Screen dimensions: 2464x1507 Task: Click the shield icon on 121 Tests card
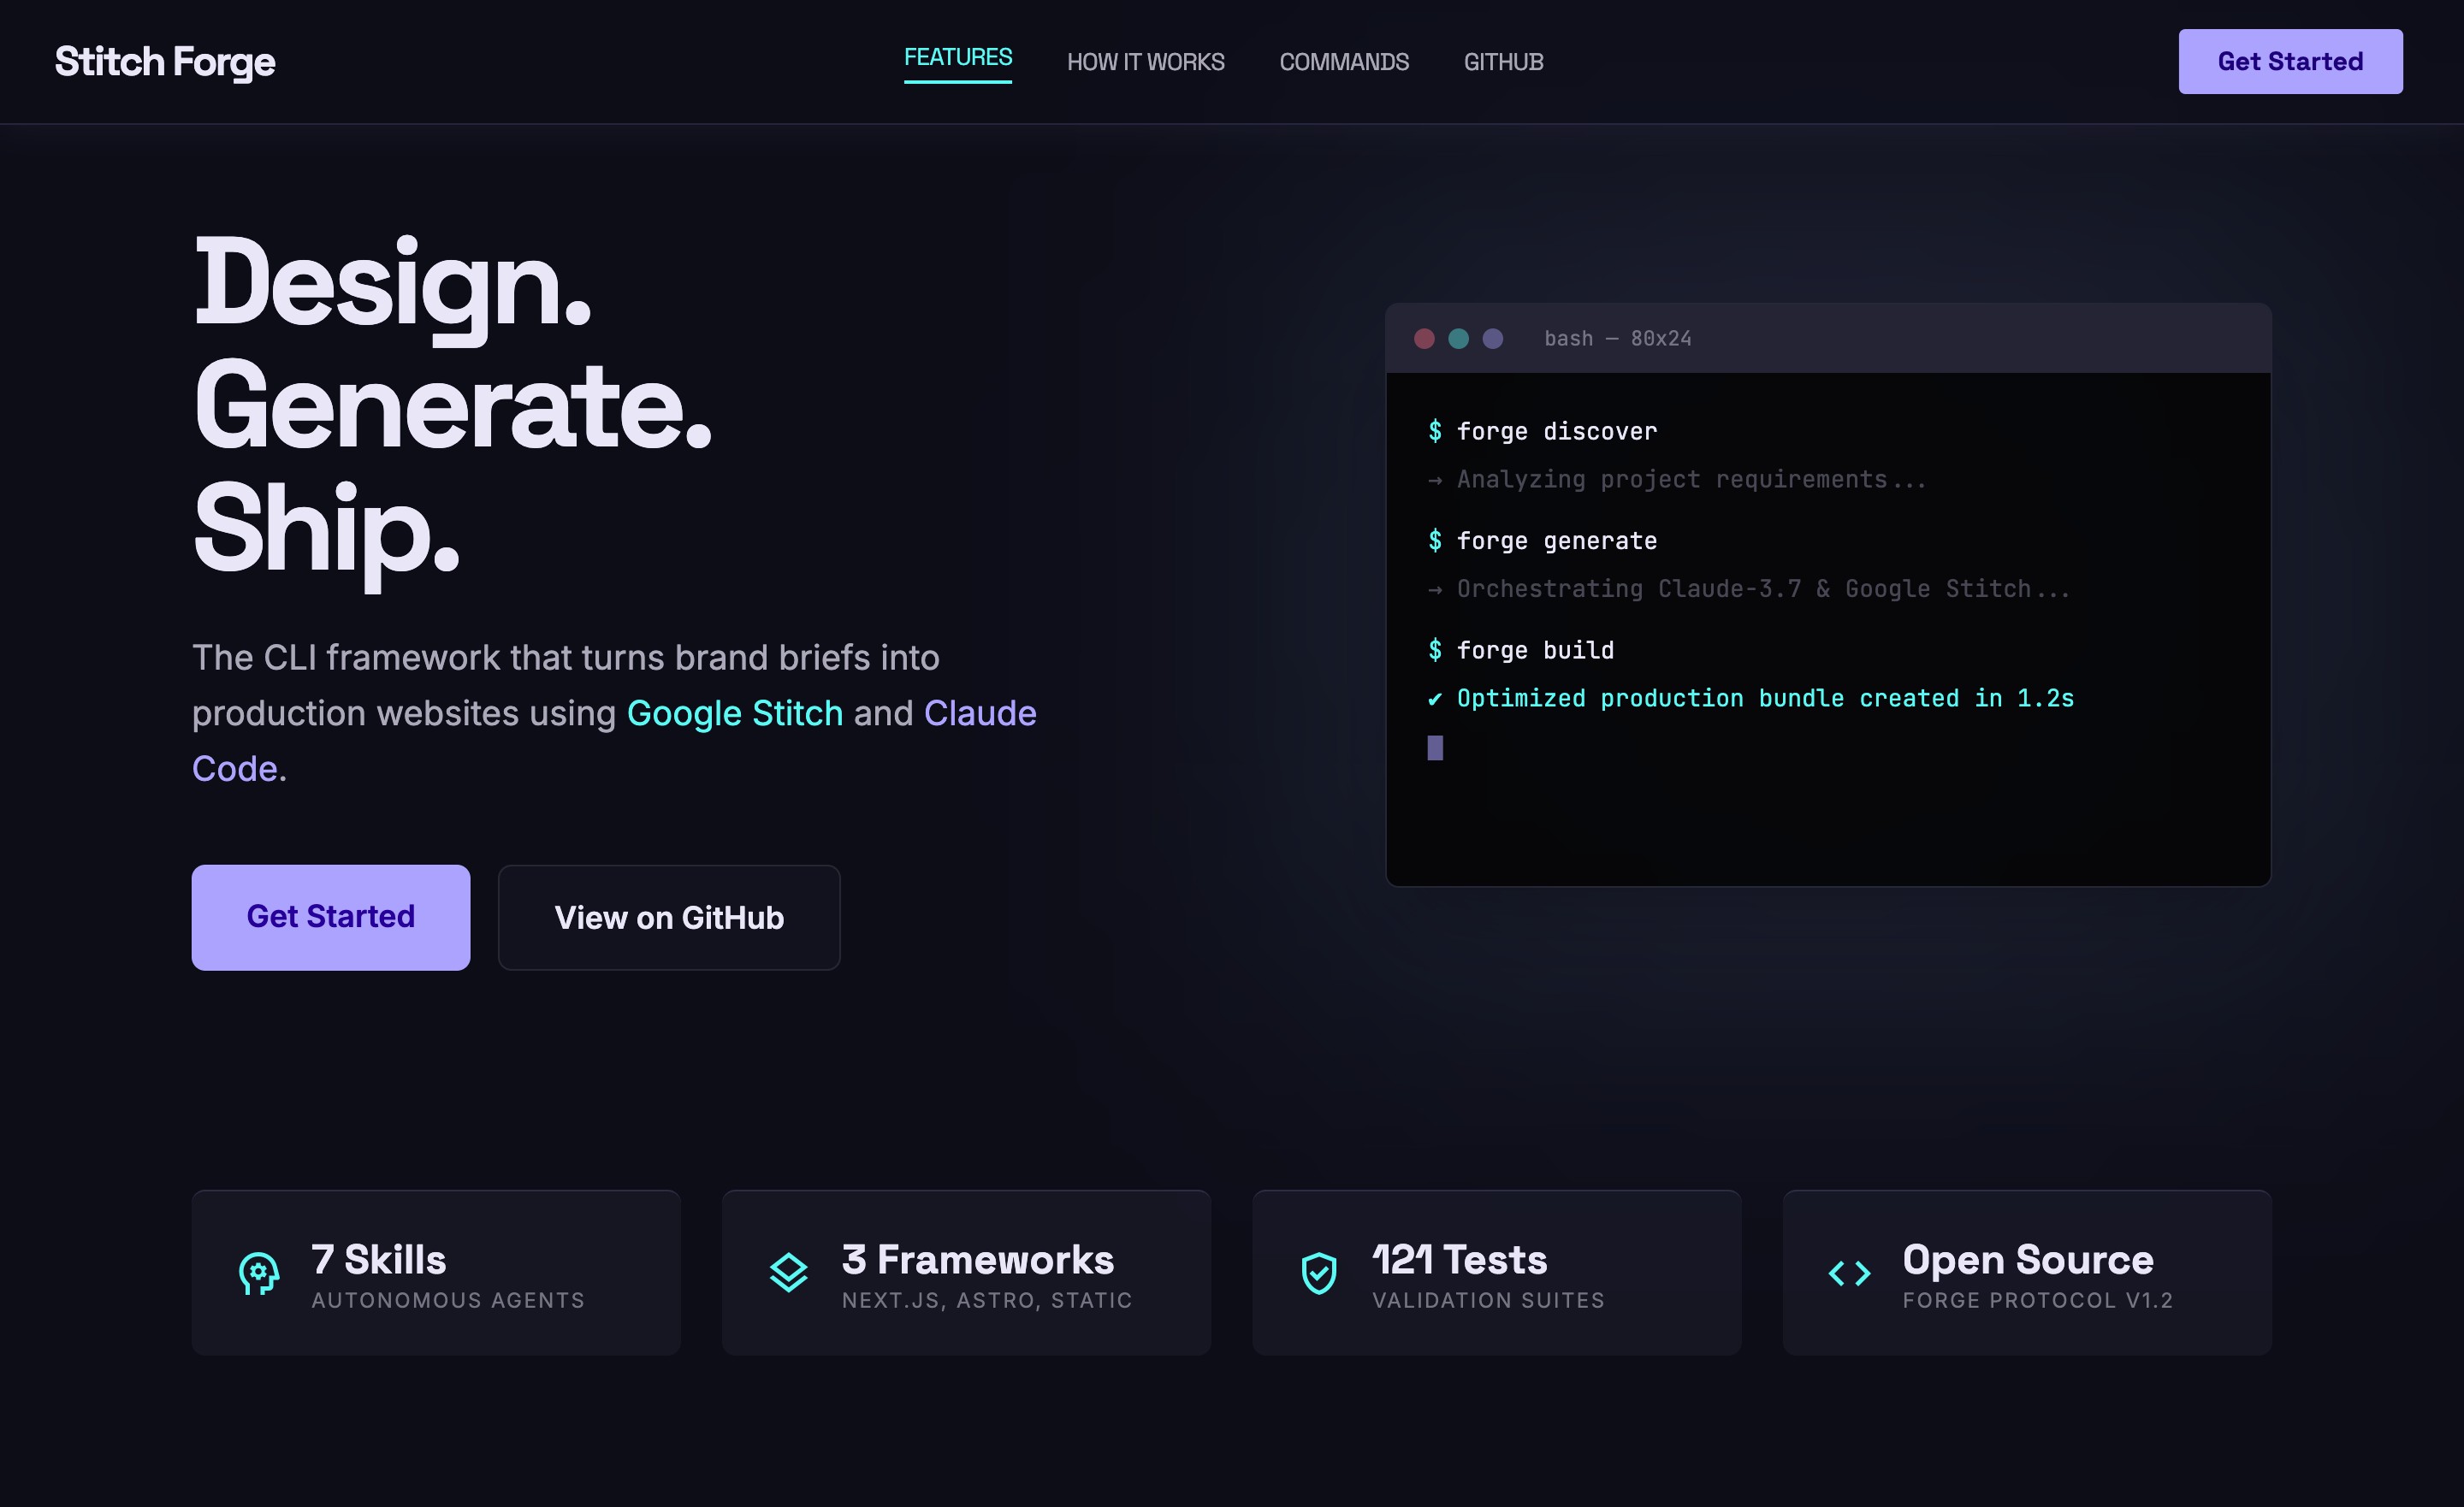(1318, 1272)
